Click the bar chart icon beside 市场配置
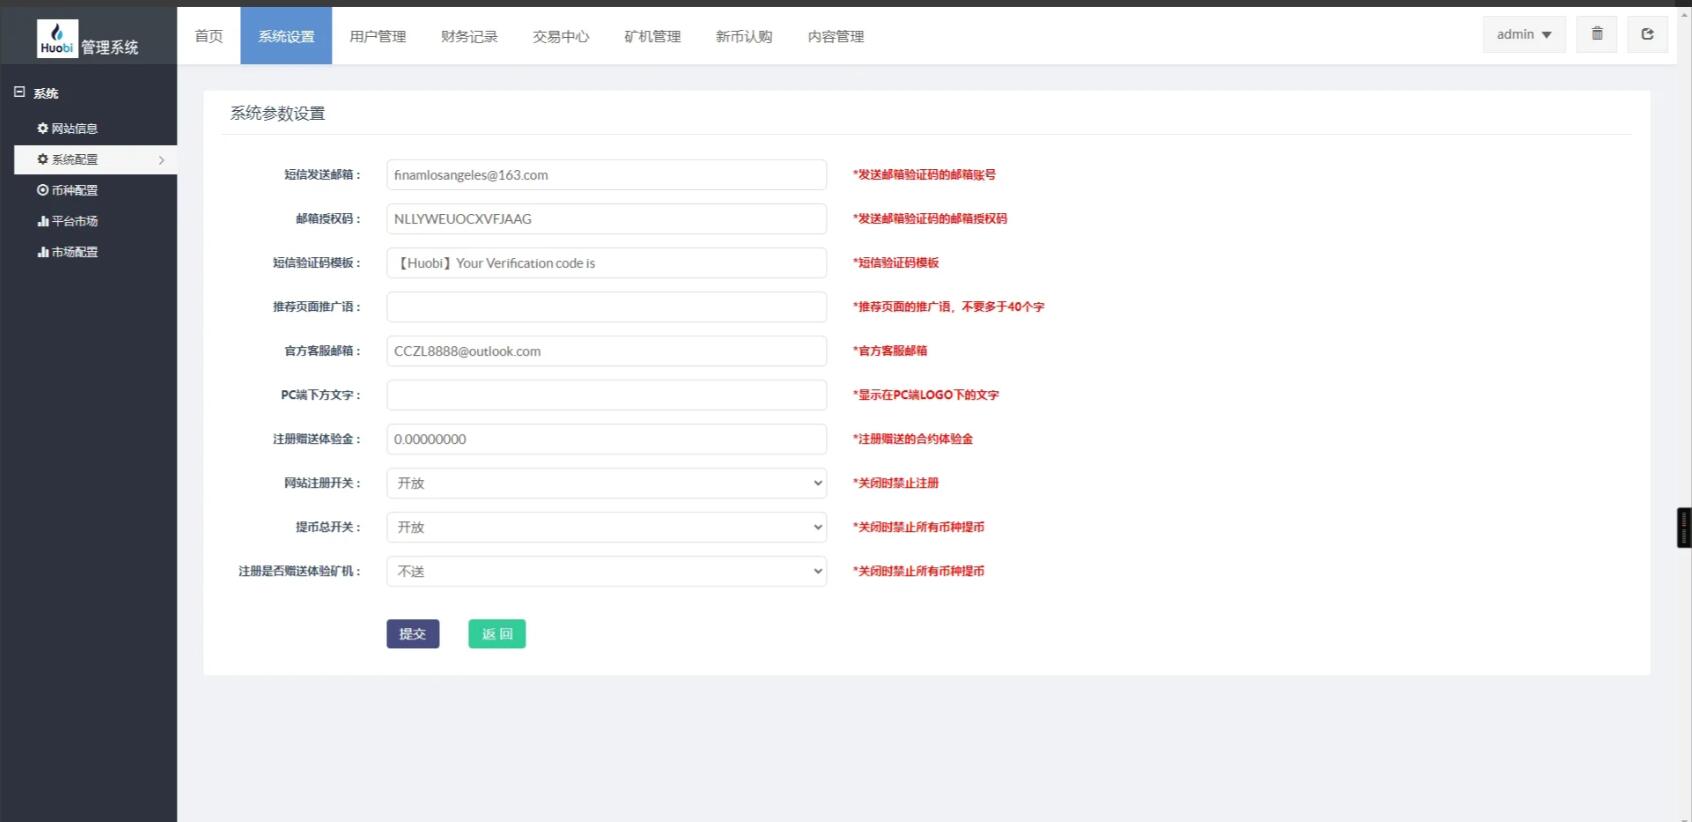 coord(43,252)
